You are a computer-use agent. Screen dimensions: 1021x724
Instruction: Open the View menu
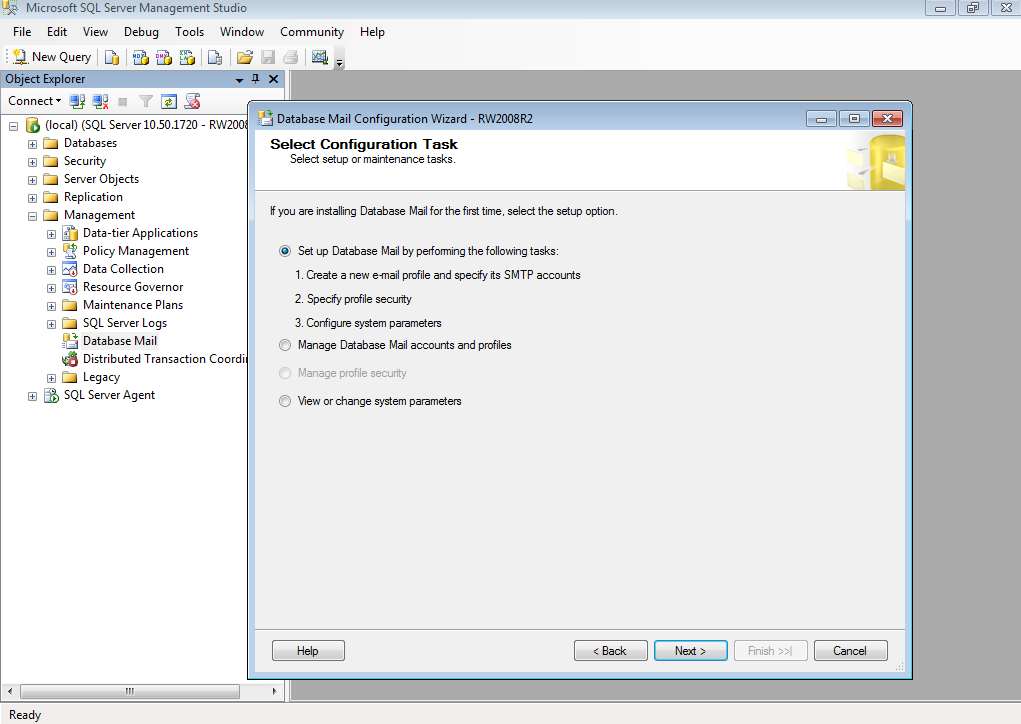point(95,32)
